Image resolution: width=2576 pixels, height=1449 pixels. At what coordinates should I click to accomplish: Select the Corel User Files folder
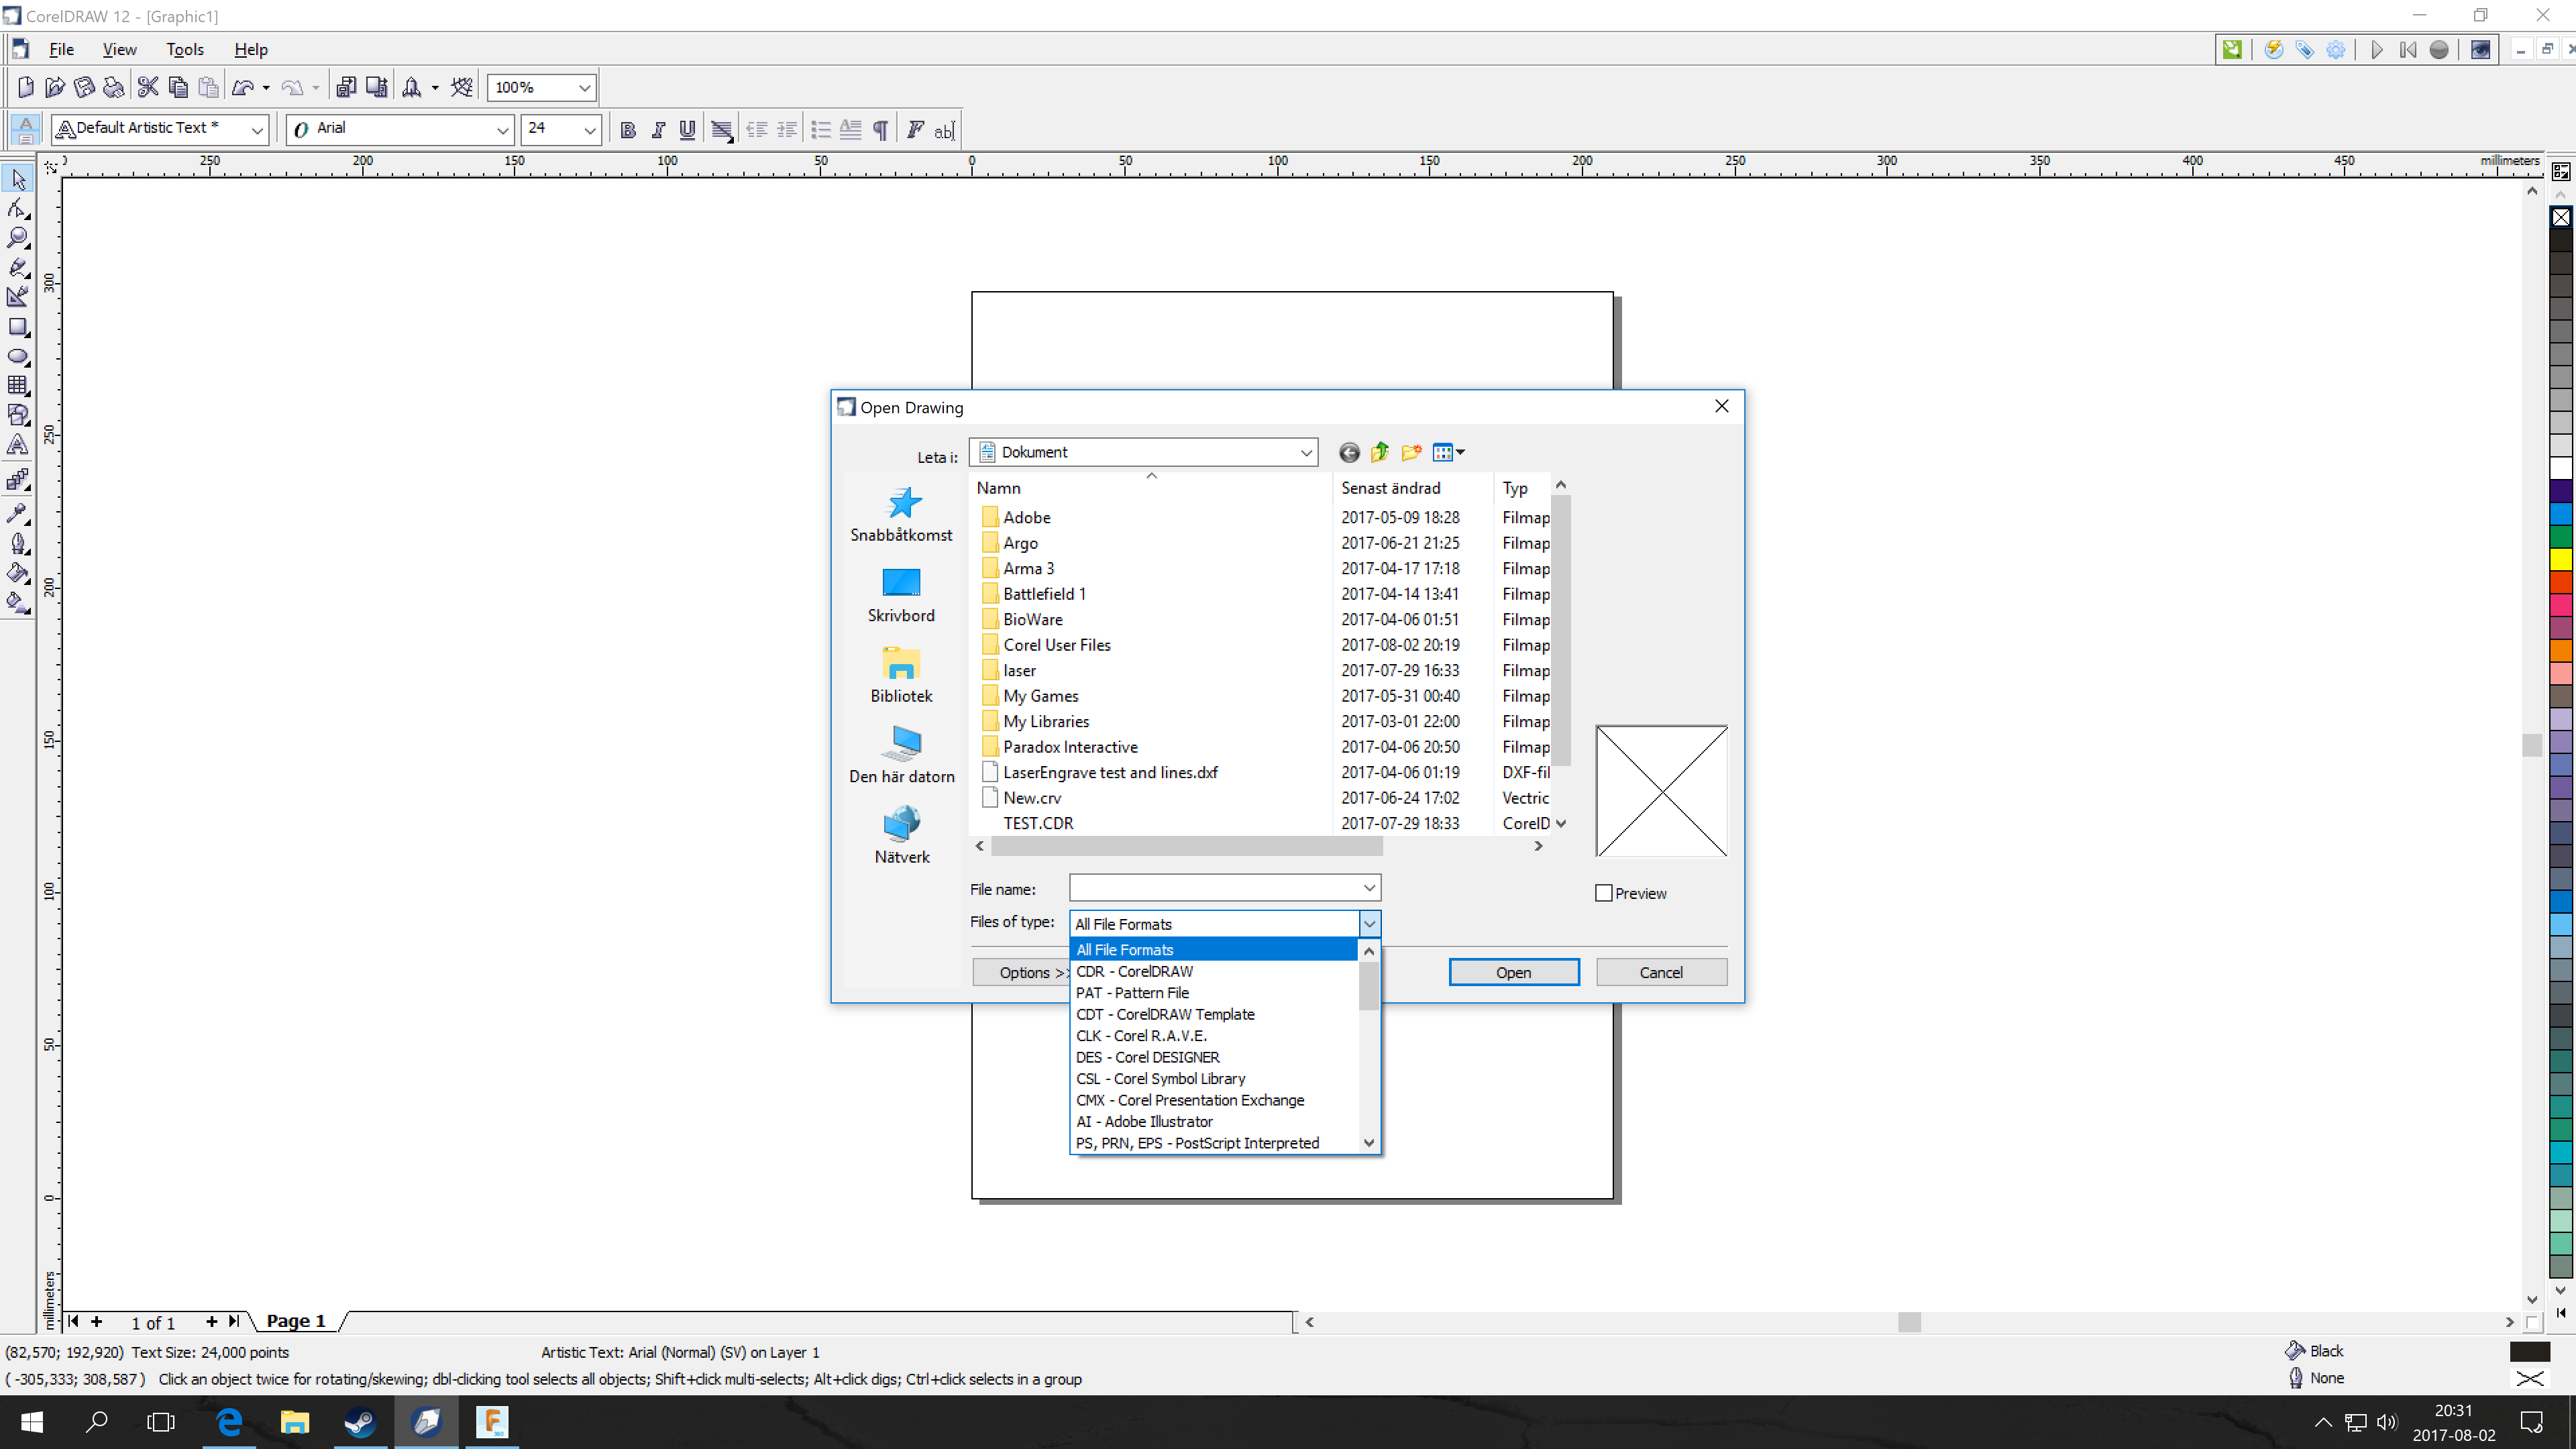point(1056,645)
